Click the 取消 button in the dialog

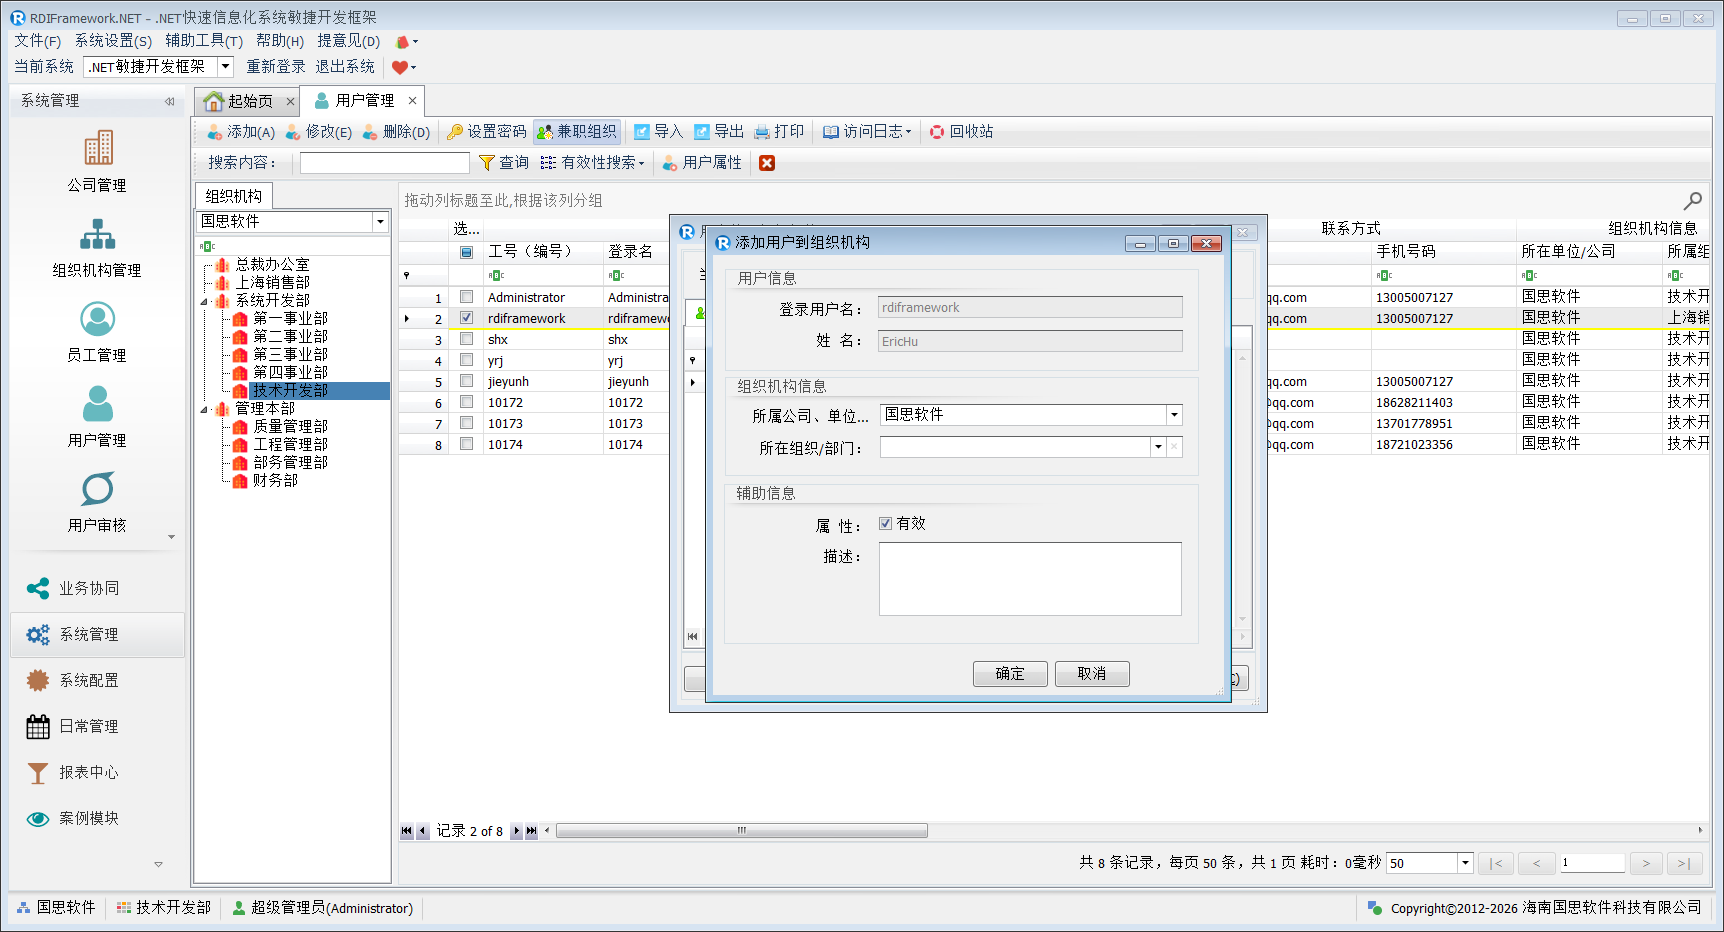(x=1092, y=674)
